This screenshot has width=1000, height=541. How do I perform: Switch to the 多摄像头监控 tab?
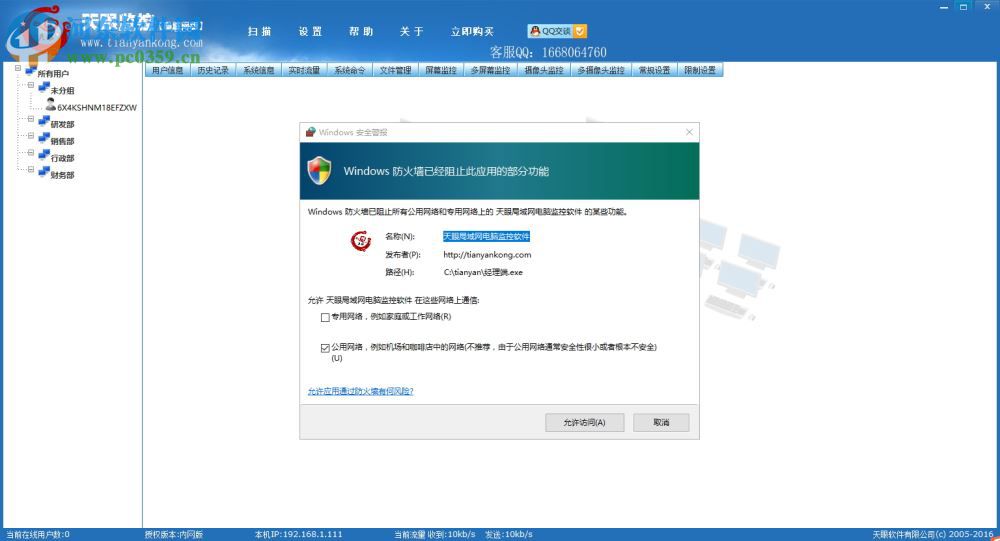coord(601,70)
